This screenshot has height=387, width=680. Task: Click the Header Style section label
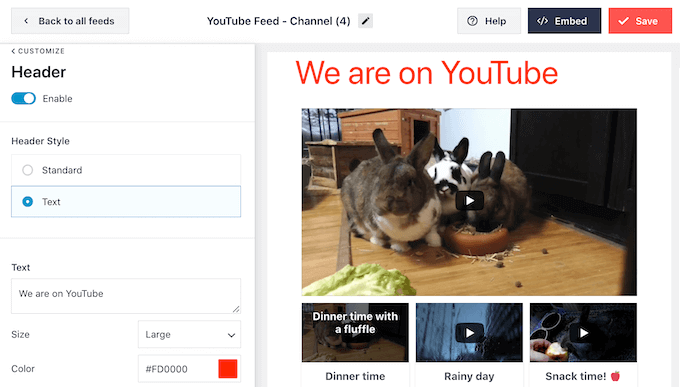pos(40,141)
